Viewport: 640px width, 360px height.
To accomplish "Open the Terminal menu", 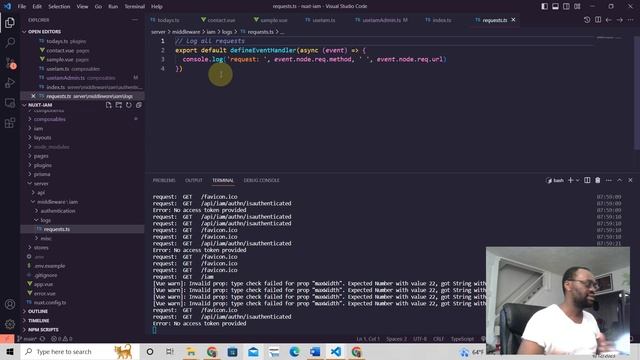I will tap(134, 6).
